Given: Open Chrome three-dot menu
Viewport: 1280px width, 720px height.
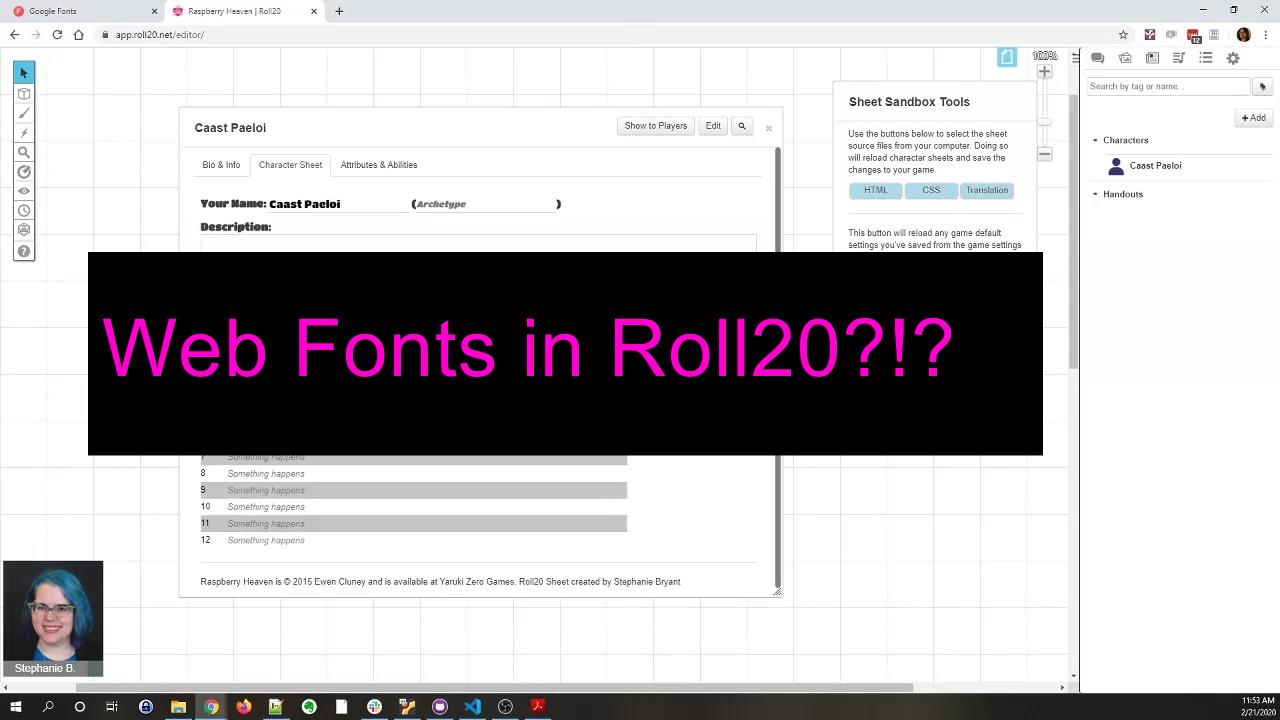Looking at the screenshot, I should point(1264,35).
